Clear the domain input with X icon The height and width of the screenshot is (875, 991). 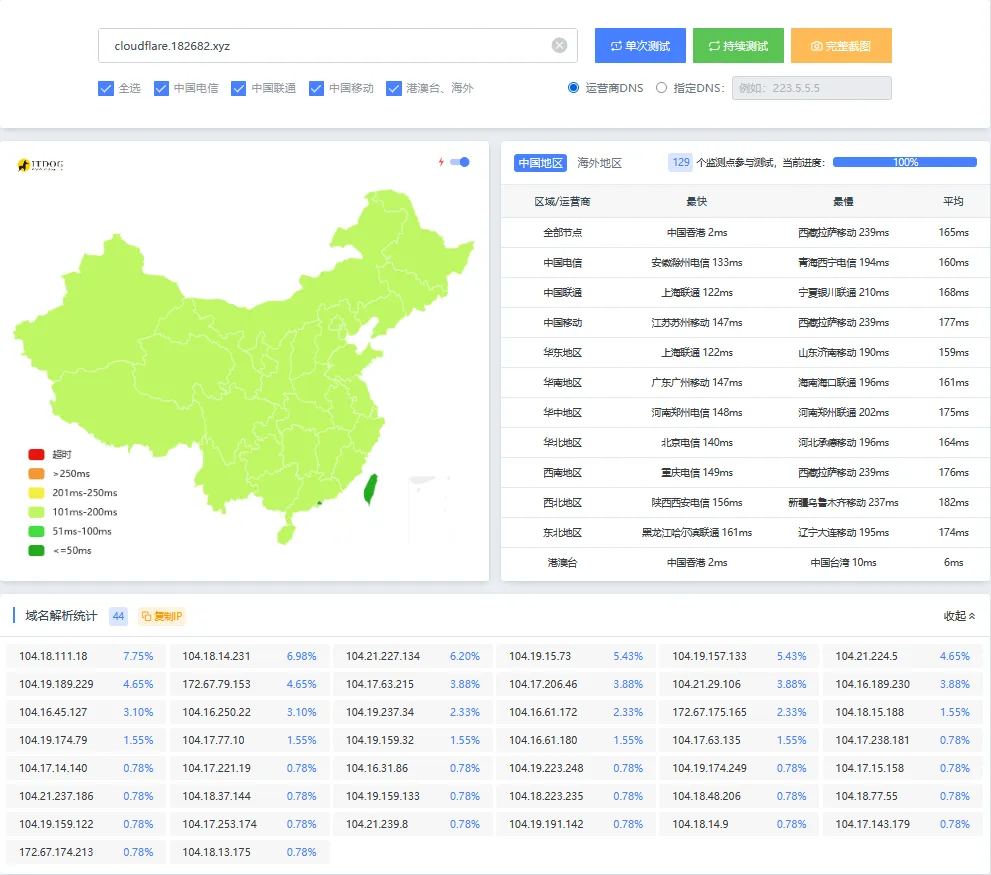tap(559, 45)
